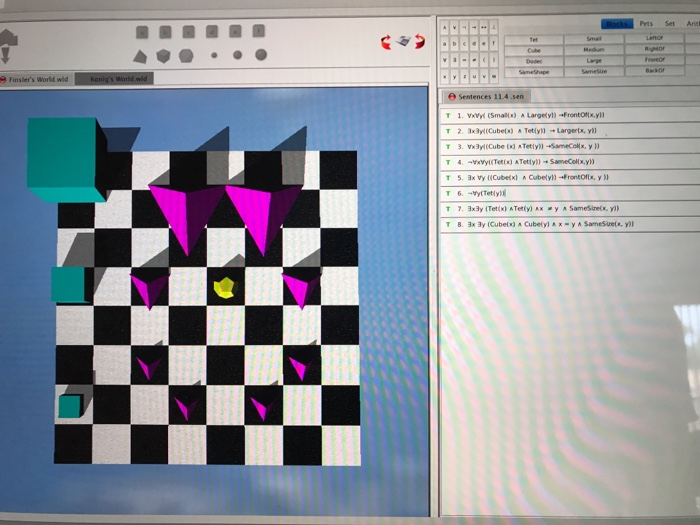Image resolution: width=700 pixels, height=525 pixels.
Task: Insert the Cube predicate
Action: click(533, 50)
